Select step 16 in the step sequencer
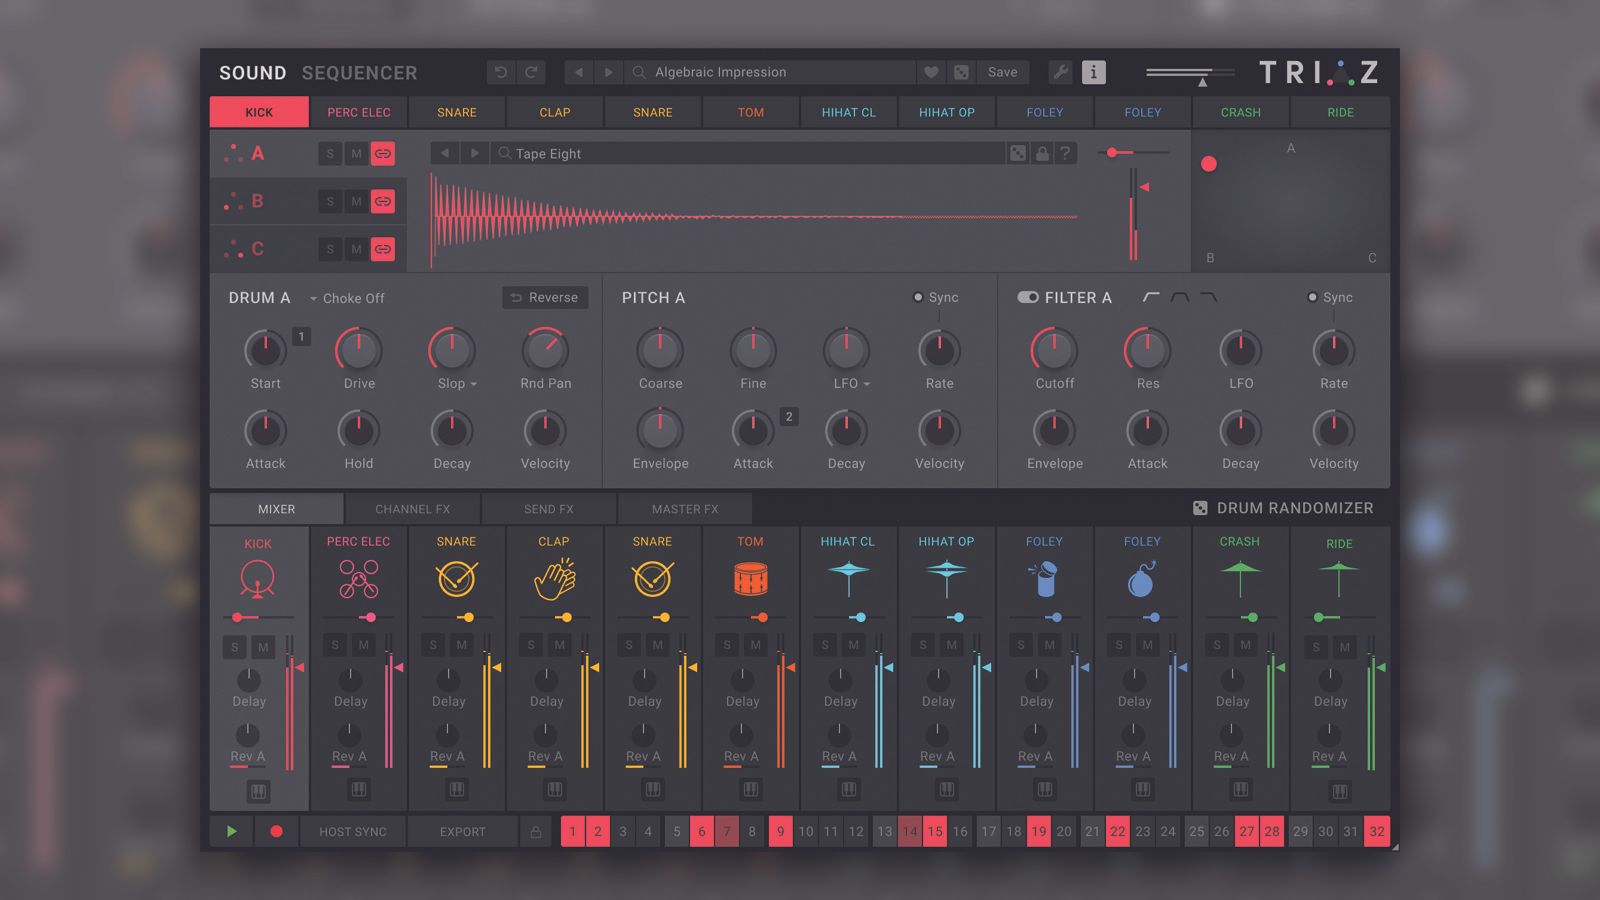 (960, 831)
